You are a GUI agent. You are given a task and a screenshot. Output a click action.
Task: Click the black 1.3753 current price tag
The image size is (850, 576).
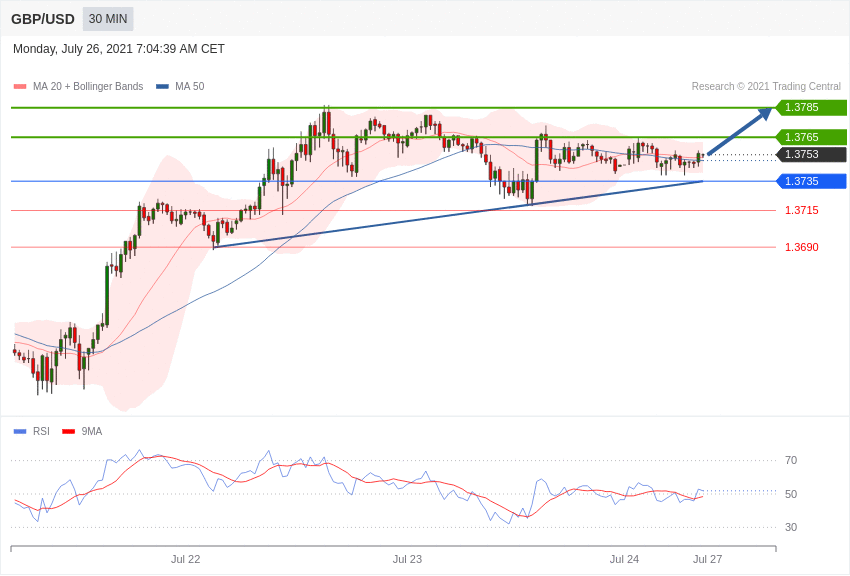tap(811, 154)
